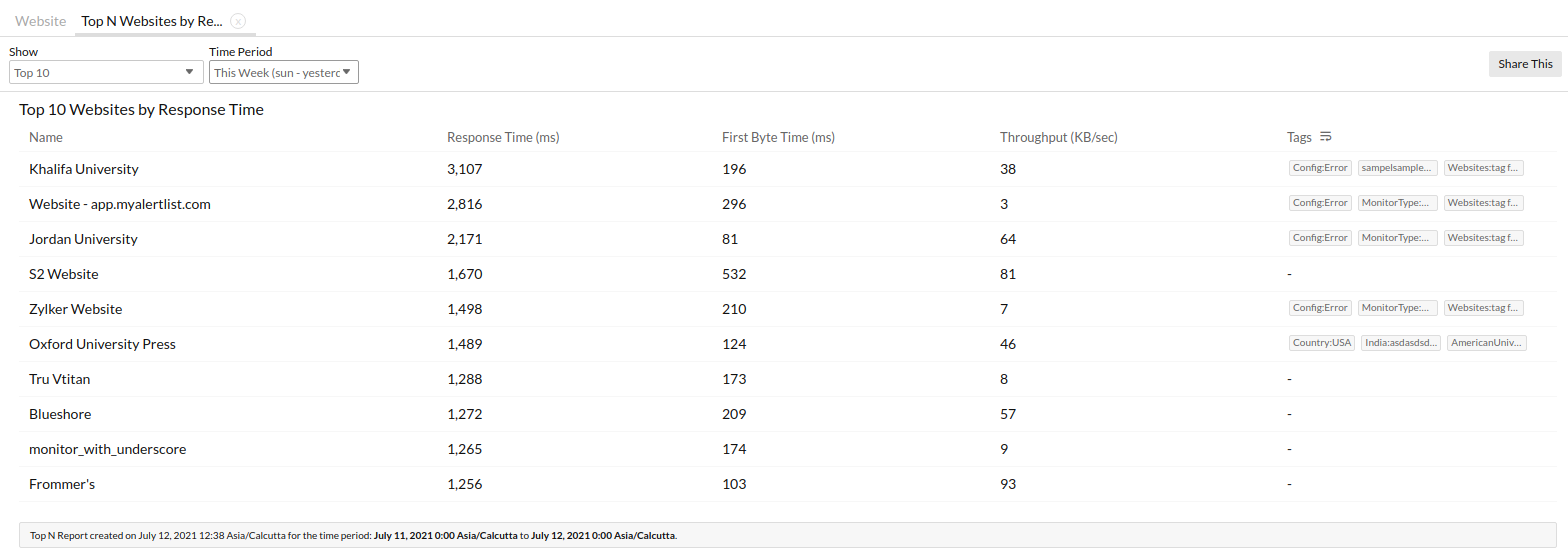Open the Frommer's website entry
Screen dimensions: 1568x552
pos(62,484)
